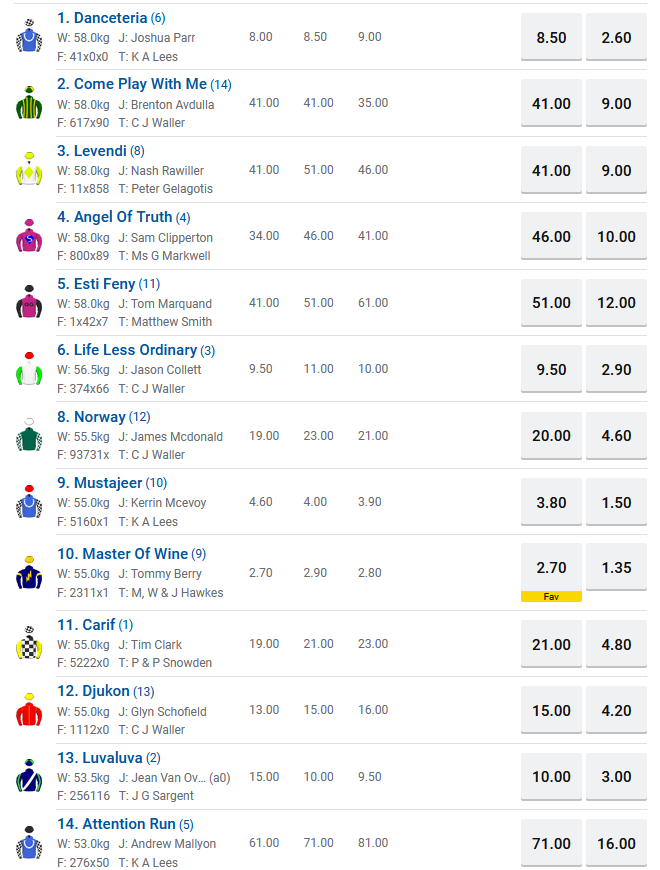Image resolution: width=660 pixels, height=870 pixels.
Task: Click Levendi's yellow jockey silks icon
Action: click(x=29, y=170)
